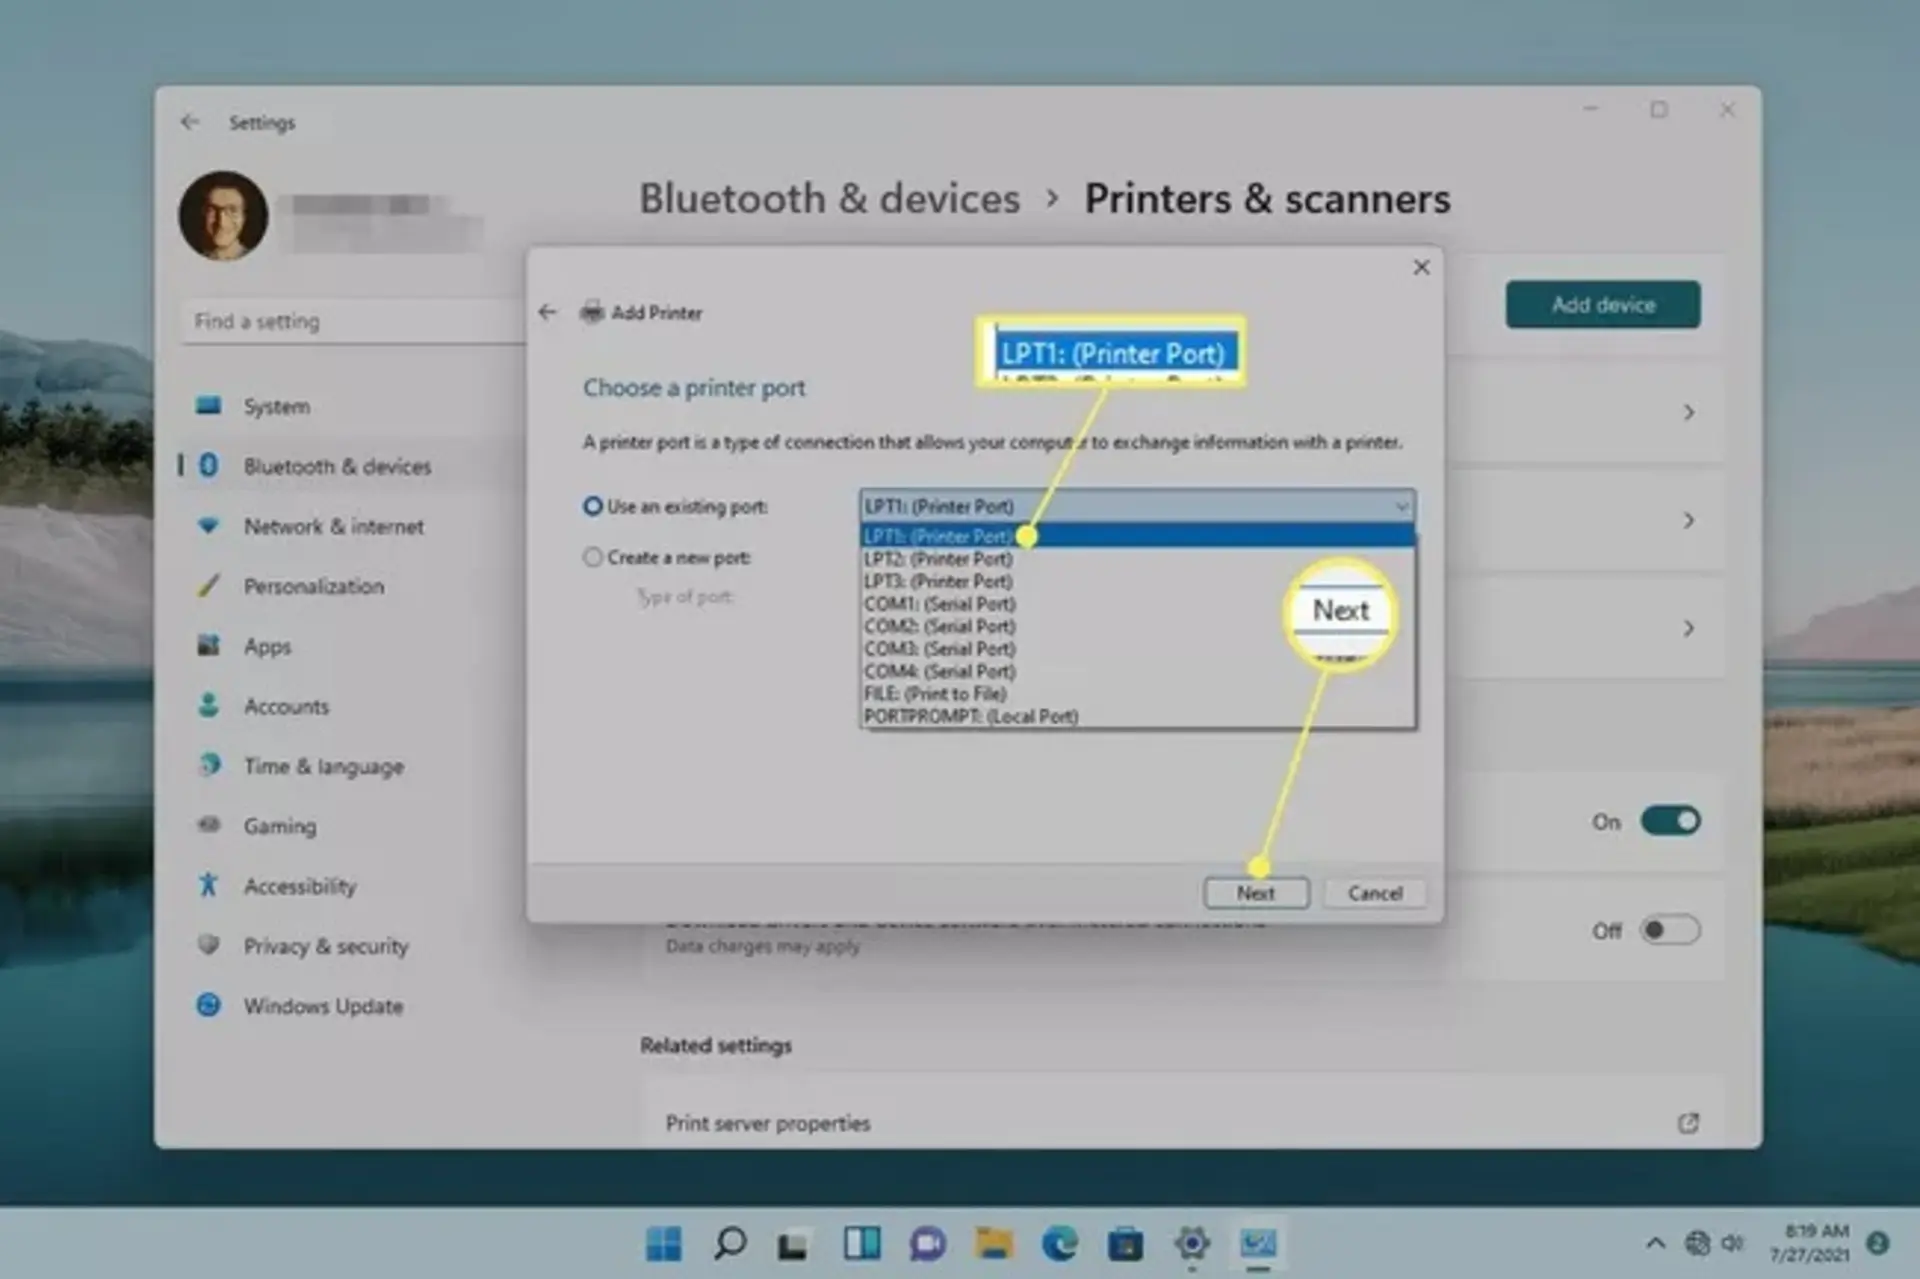Collapse the existing port combo box arrow
This screenshot has height=1279, width=1920.
[1401, 506]
